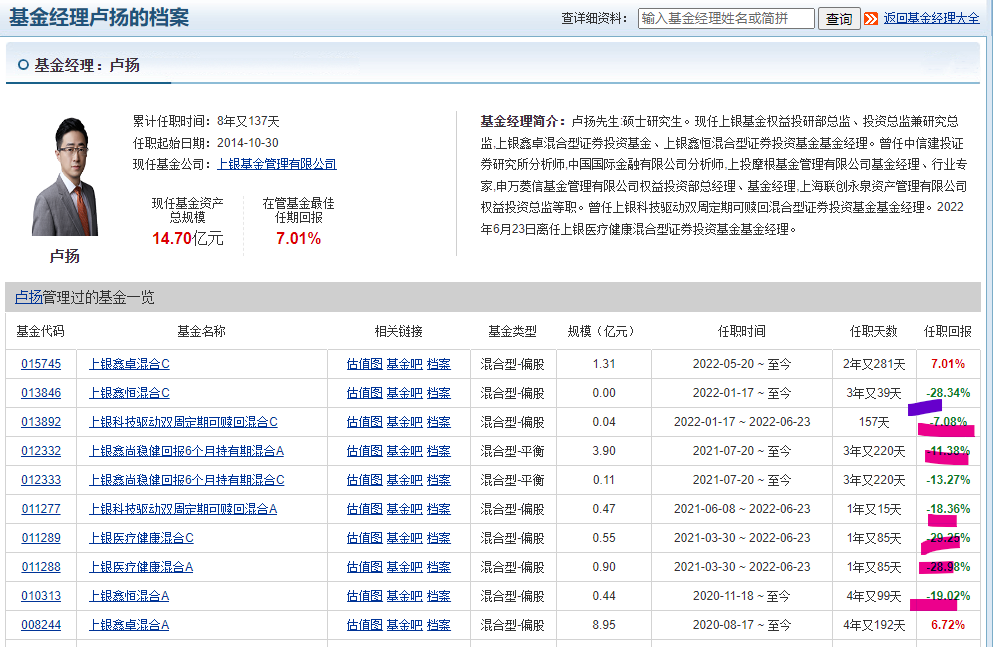
Task: Click the 规模（亿元） column header
Action: pos(601,331)
